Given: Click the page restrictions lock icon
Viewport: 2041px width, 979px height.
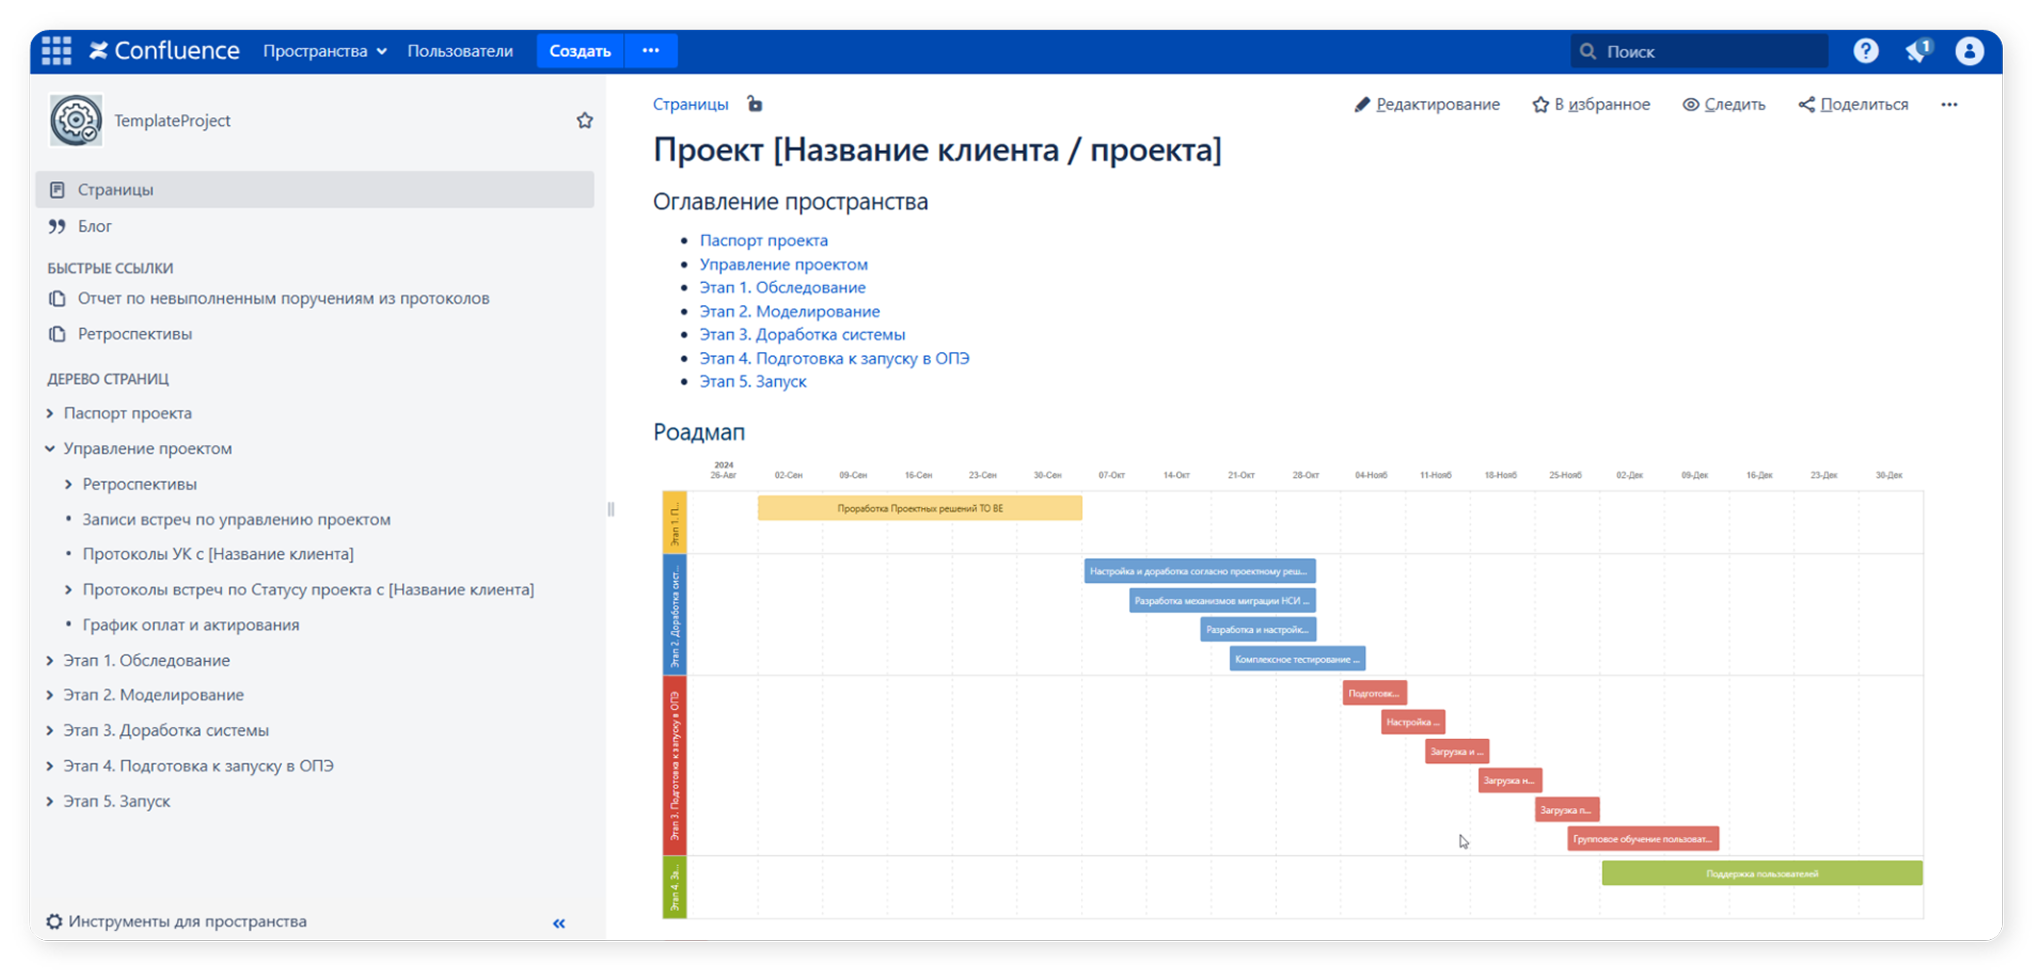Looking at the screenshot, I should click(755, 104).
